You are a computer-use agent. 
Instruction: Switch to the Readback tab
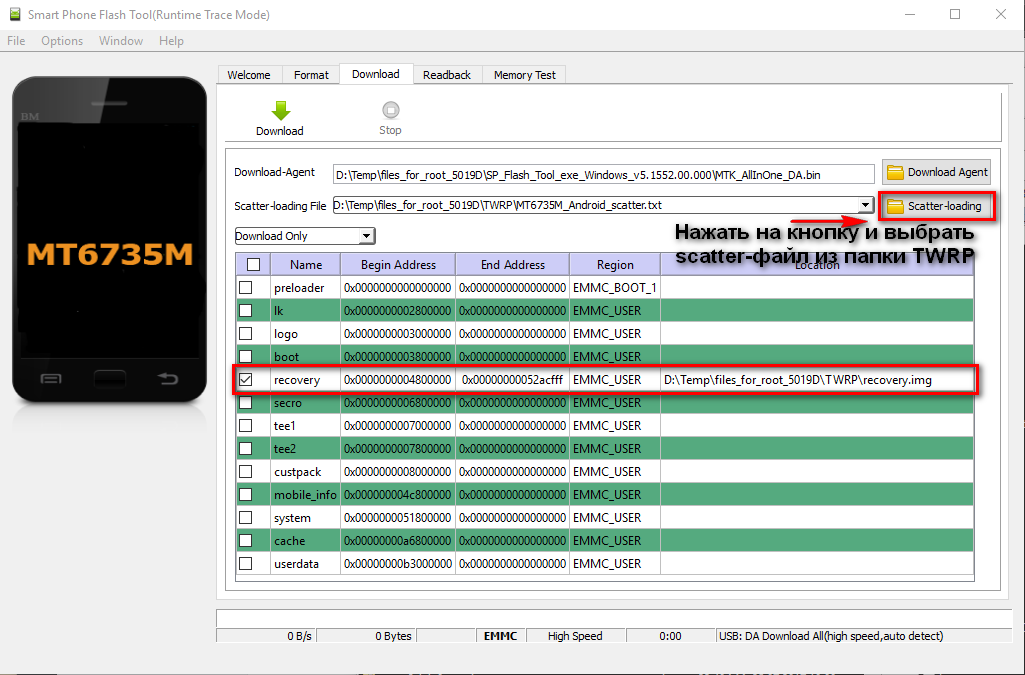coord(447,75)
